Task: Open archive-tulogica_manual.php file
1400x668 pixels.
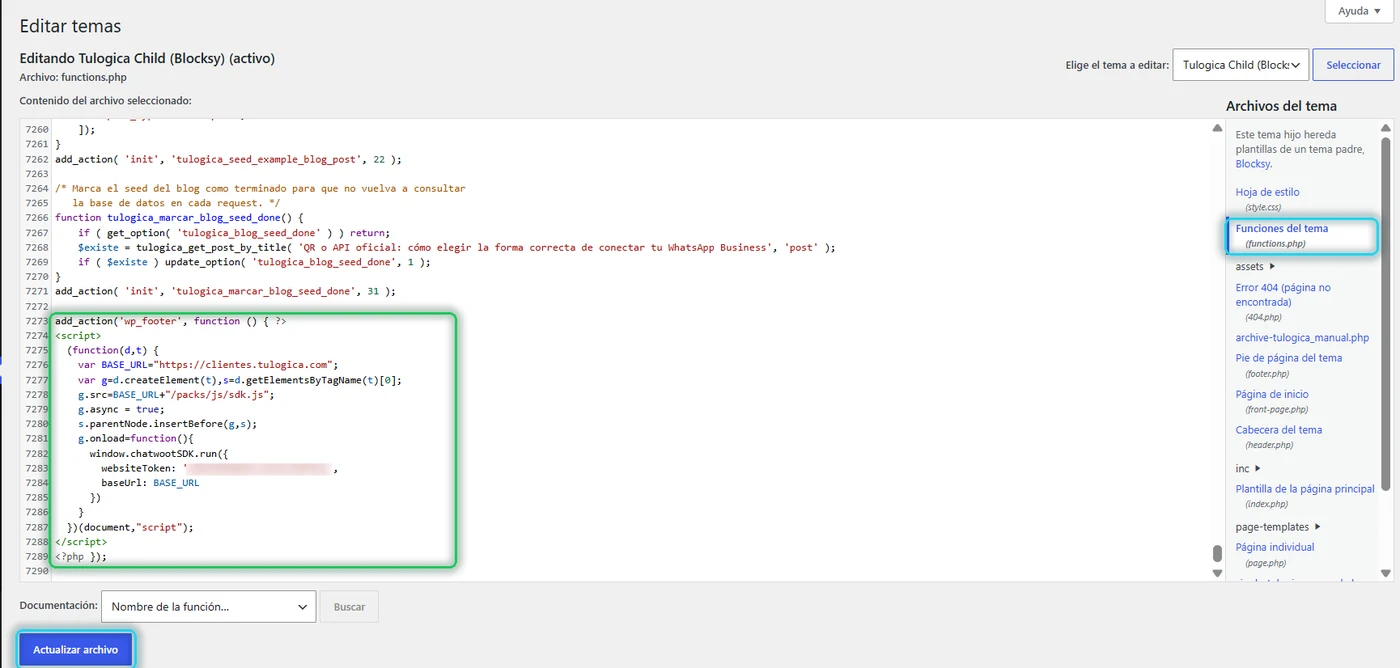Action: pos(1302,338)
